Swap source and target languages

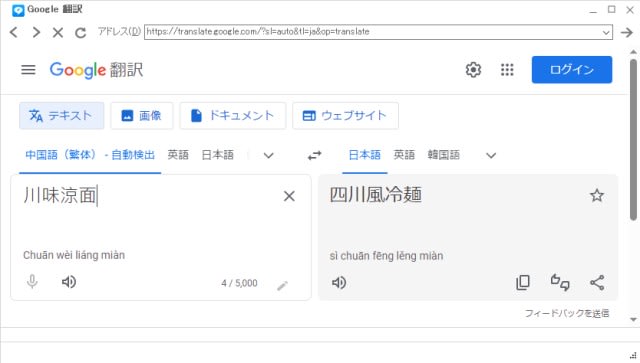point(314,156)
